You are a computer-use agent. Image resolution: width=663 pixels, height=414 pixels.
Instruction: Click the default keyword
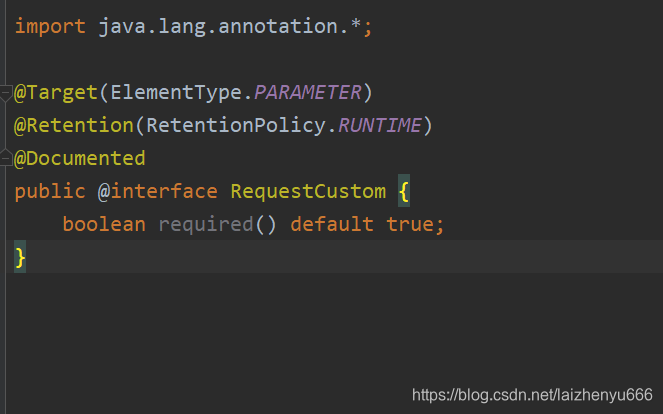332,224
